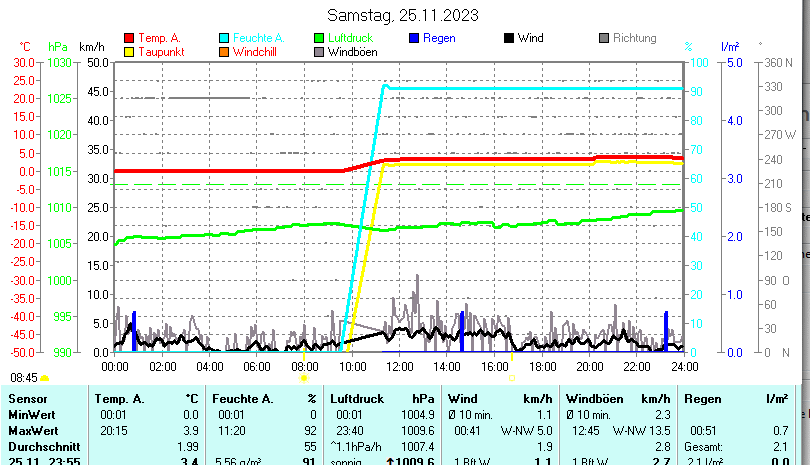Click the orange Windchill legend square
Image resolution: width=810 pixels, height=465 pixels.
224,51
